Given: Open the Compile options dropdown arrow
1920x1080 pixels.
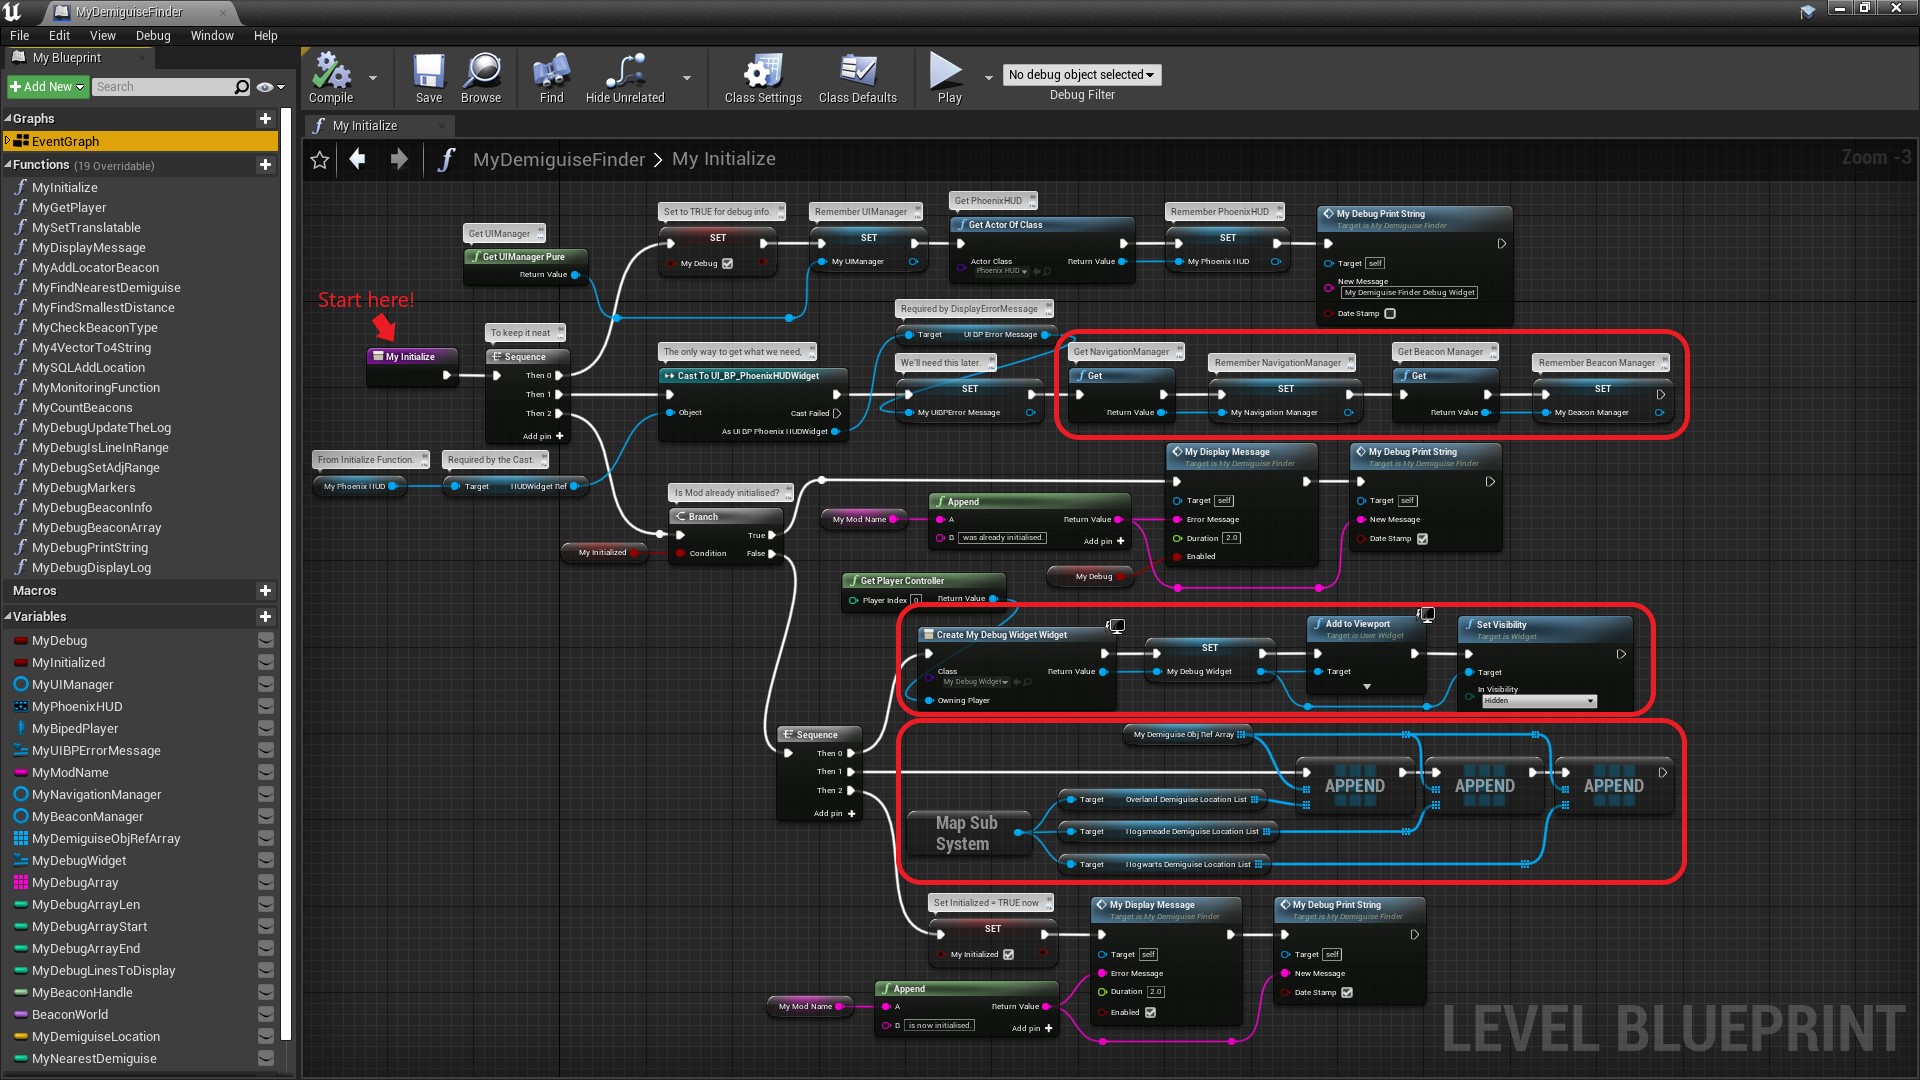Looking at the screenshot, I should point(373,78).
